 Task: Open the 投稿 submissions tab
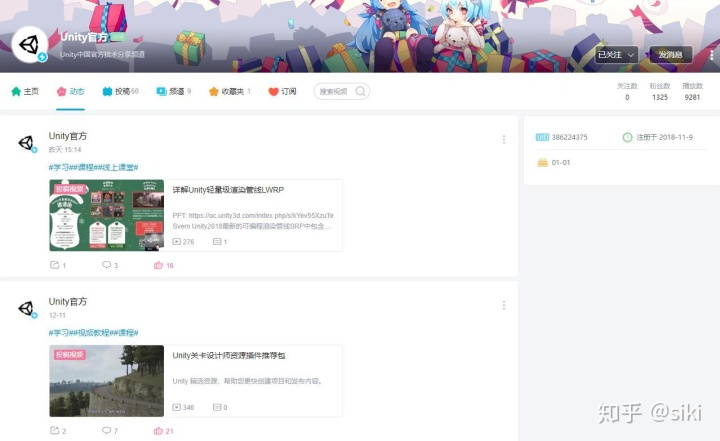[x=120, y=91]
